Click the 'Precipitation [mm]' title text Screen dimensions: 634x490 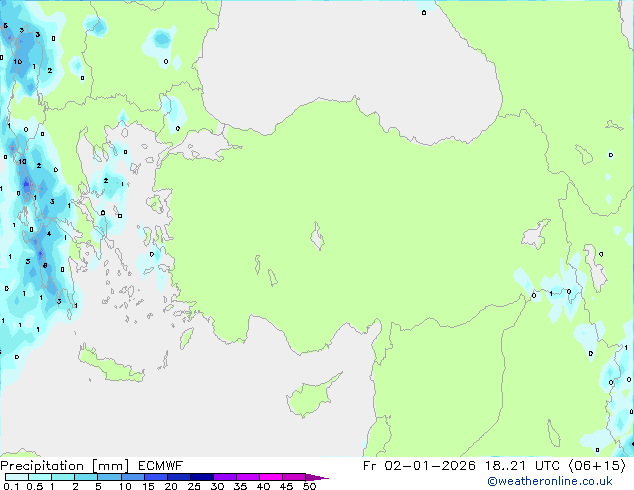65,466
